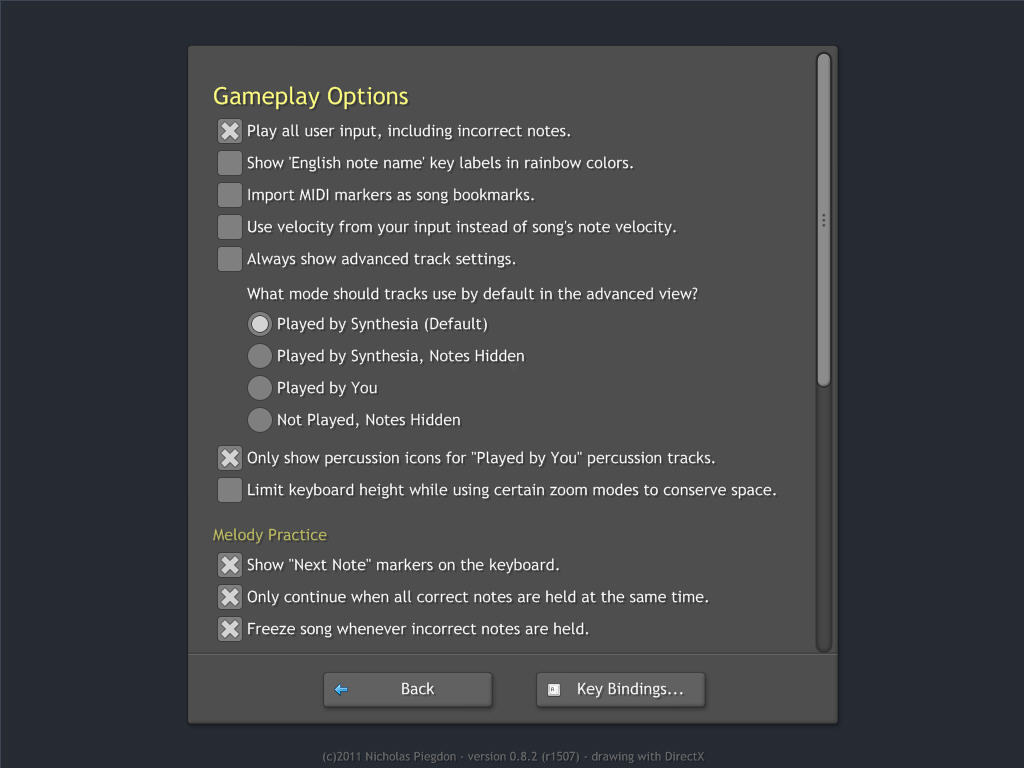Enable Import MIDI markers as bookmarks

point(230,195)
